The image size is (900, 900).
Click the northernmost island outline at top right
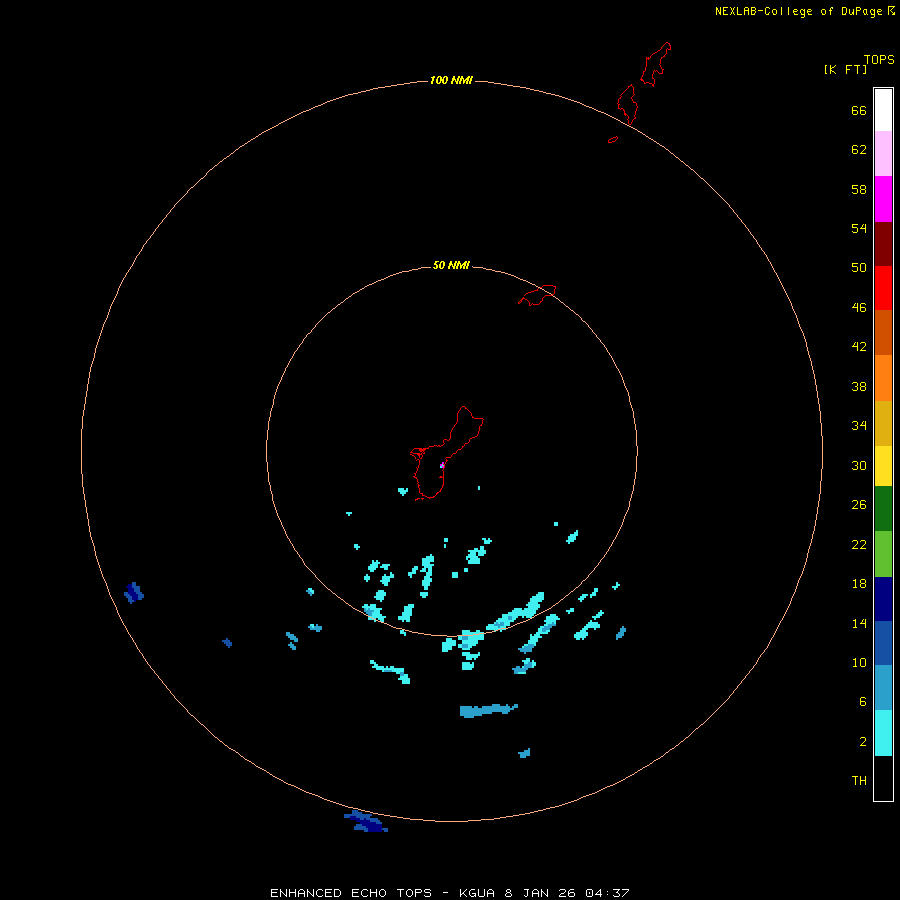[x=655, y=64]
